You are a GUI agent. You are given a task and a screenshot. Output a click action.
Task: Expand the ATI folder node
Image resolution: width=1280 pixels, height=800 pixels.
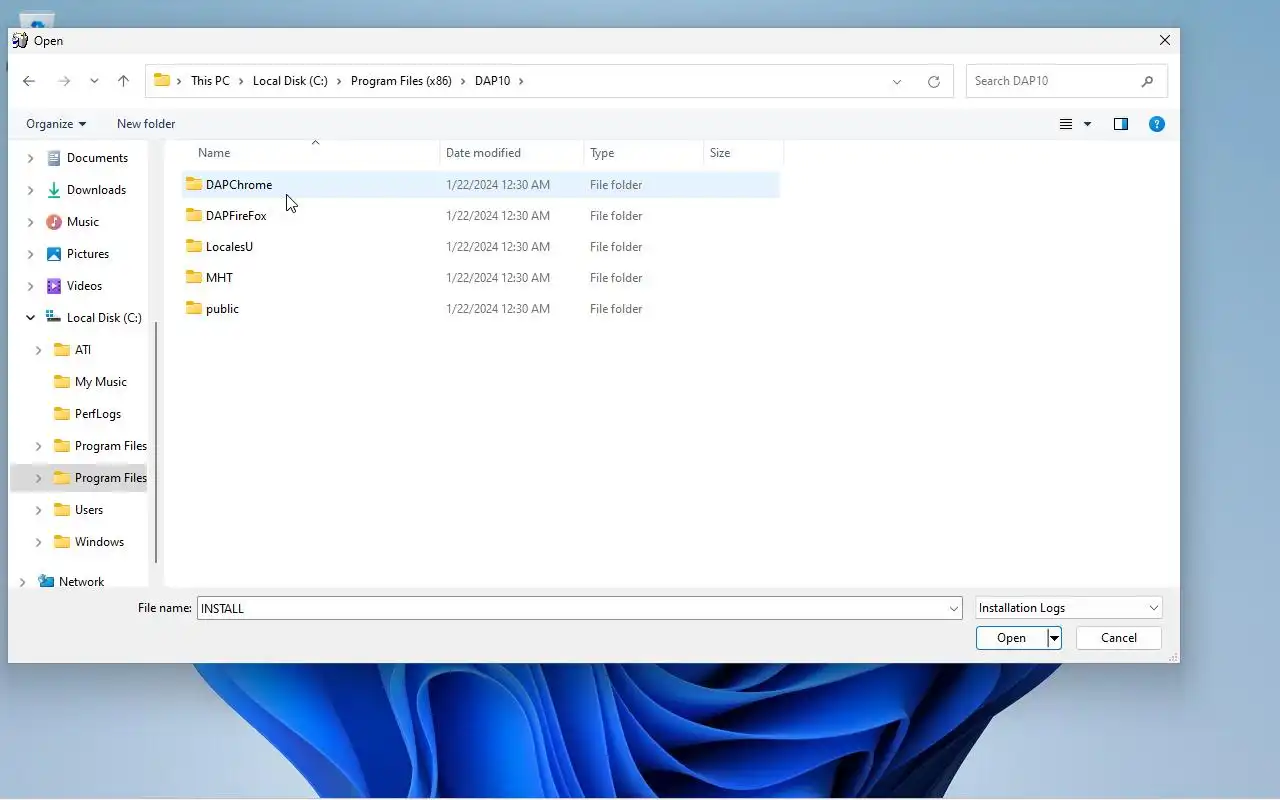coord(38,350)
